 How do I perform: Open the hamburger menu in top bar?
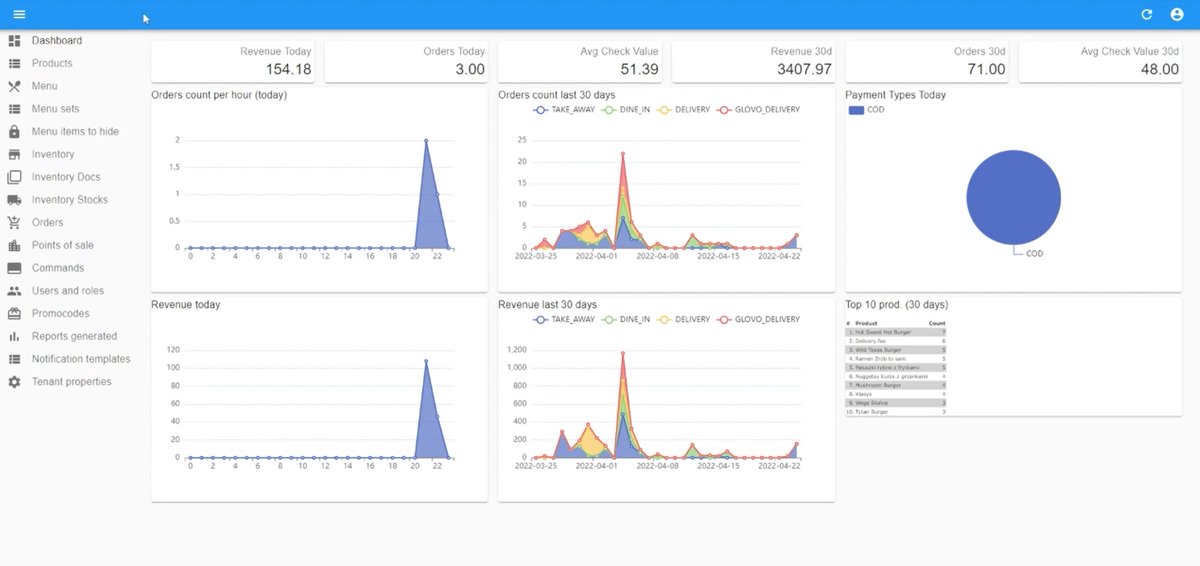click(x=19, y=15)
